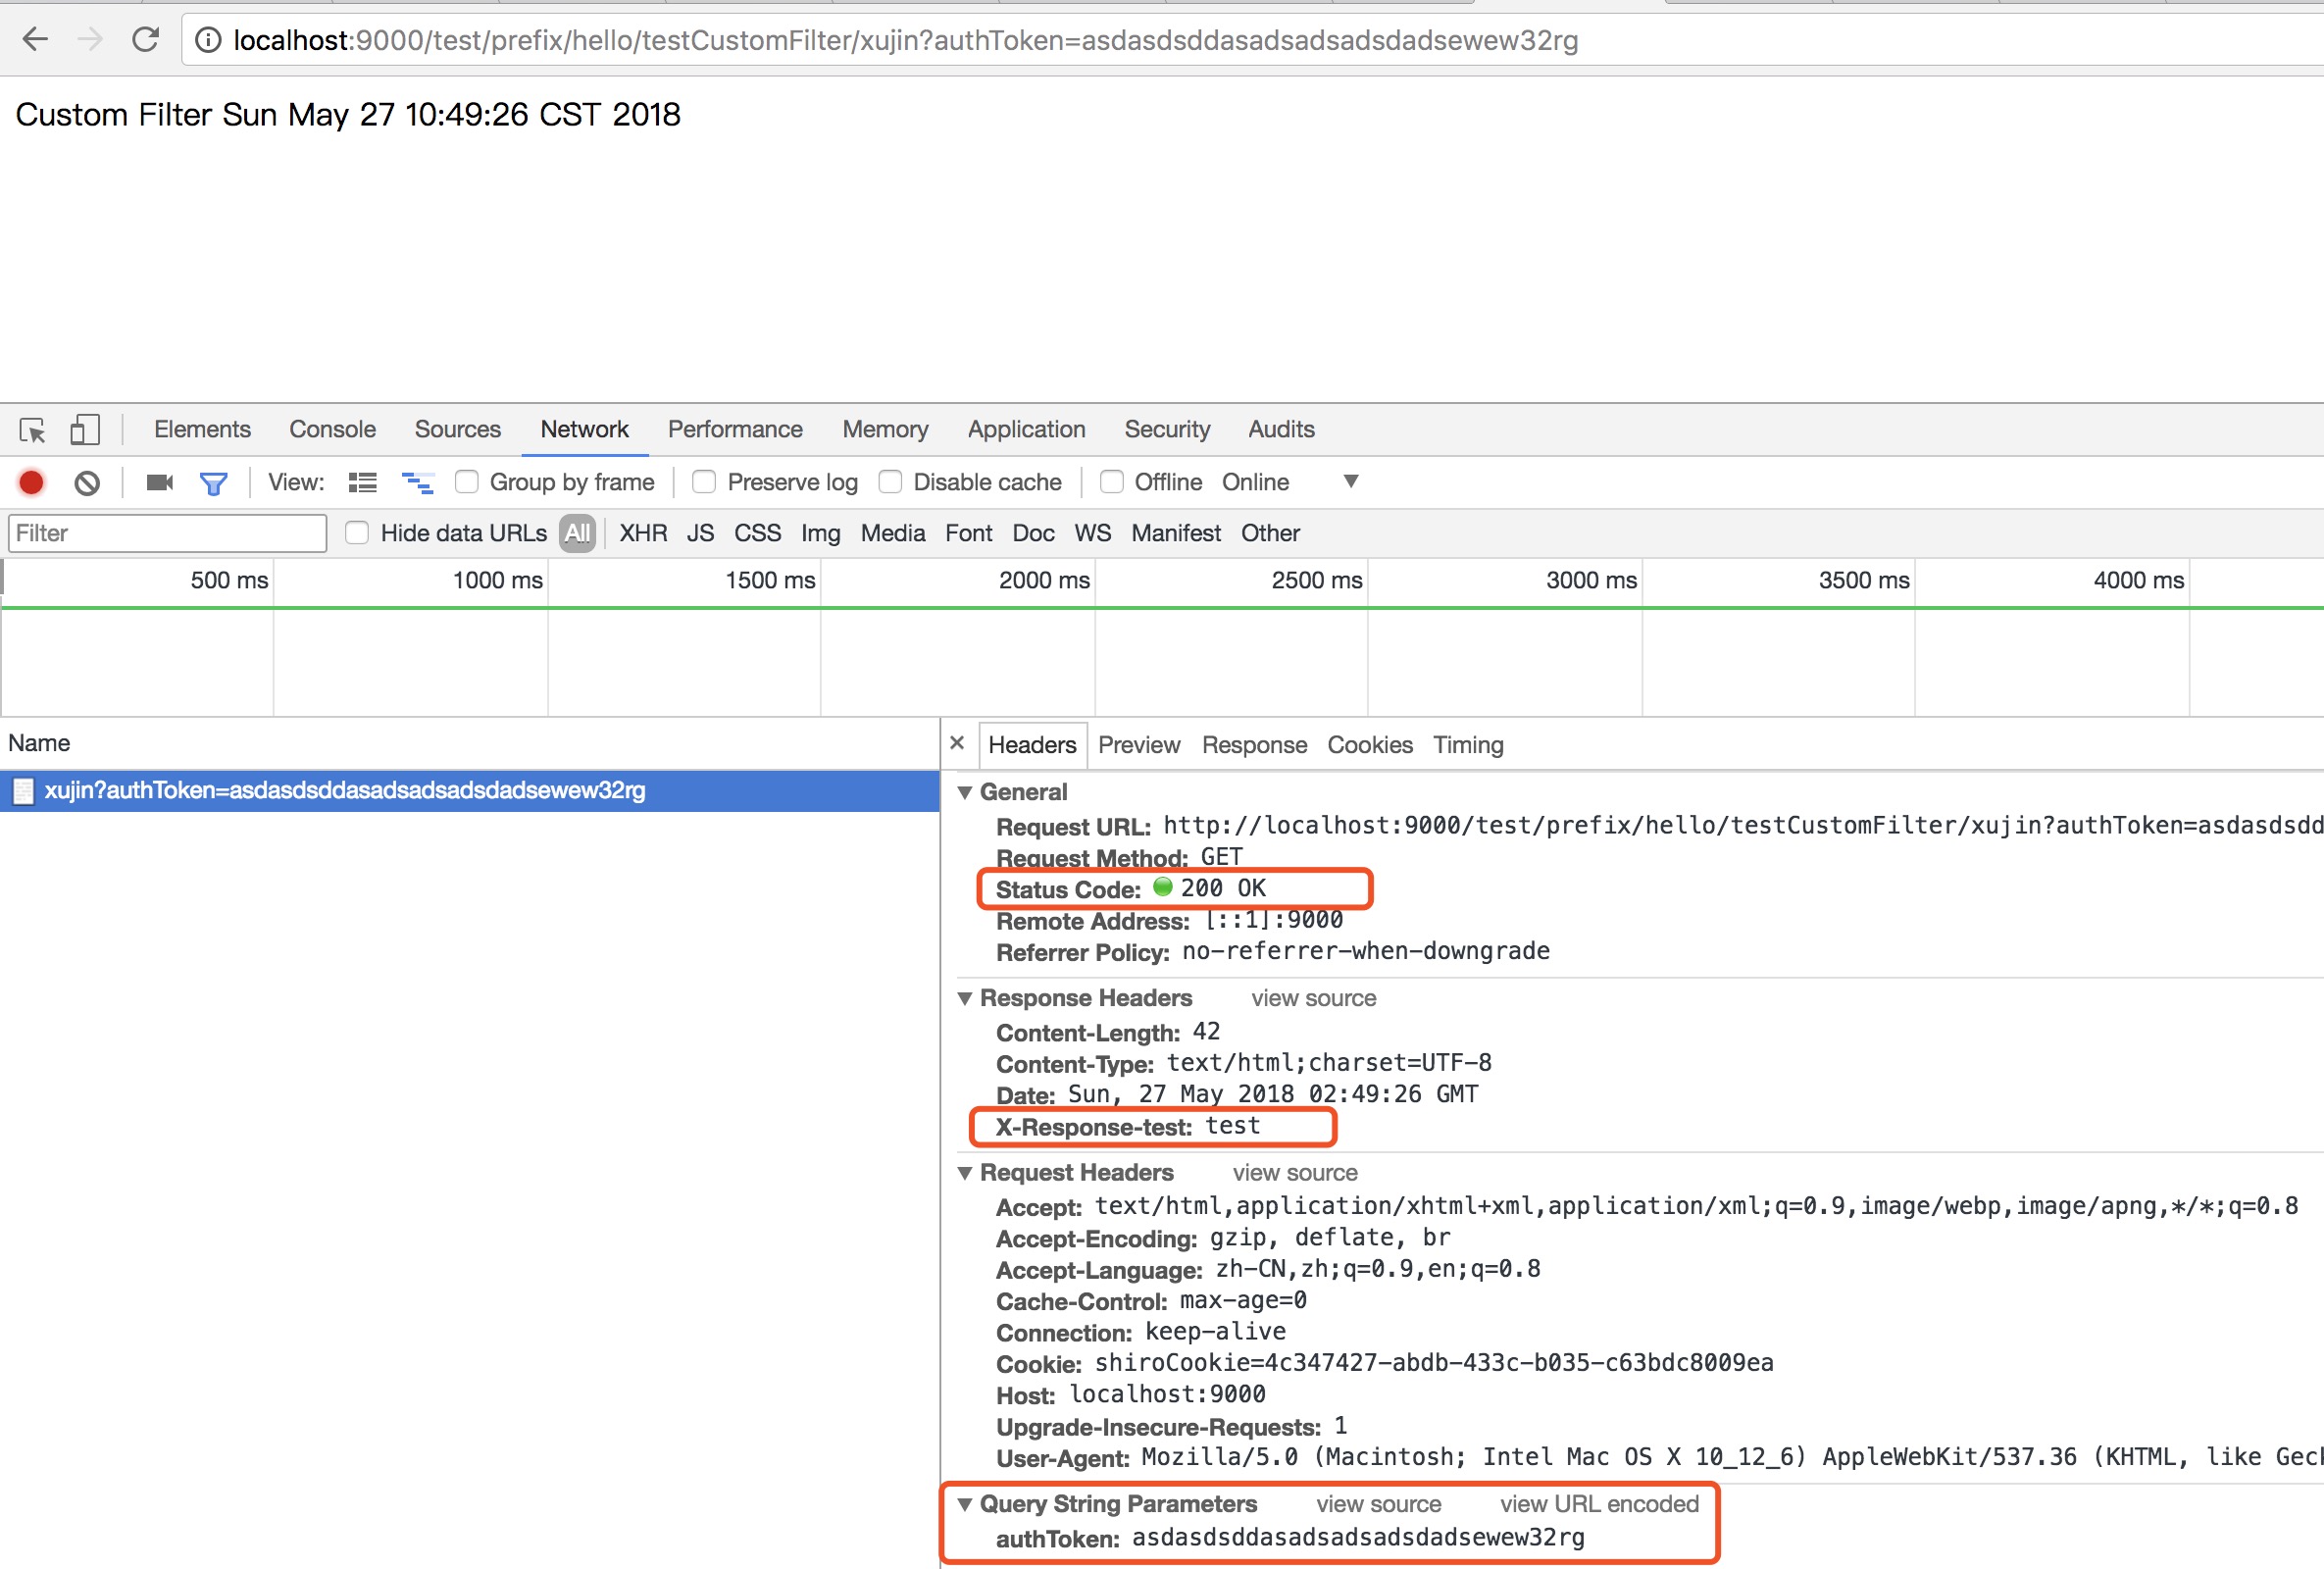Enable the Preserve log checkbox
This screenshot has height=1569, width=2324.
click(x=704, y=482)
